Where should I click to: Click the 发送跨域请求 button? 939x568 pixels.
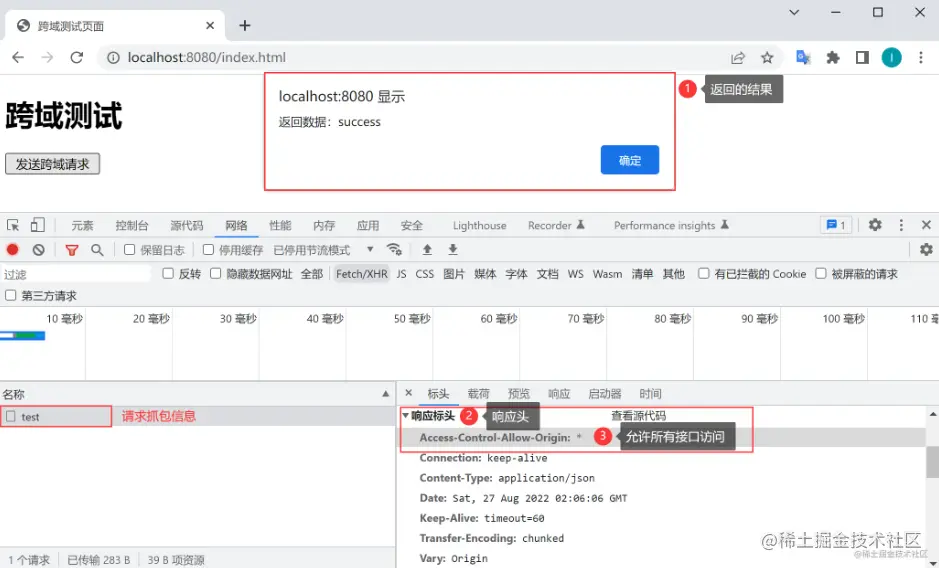click(53, 164)
